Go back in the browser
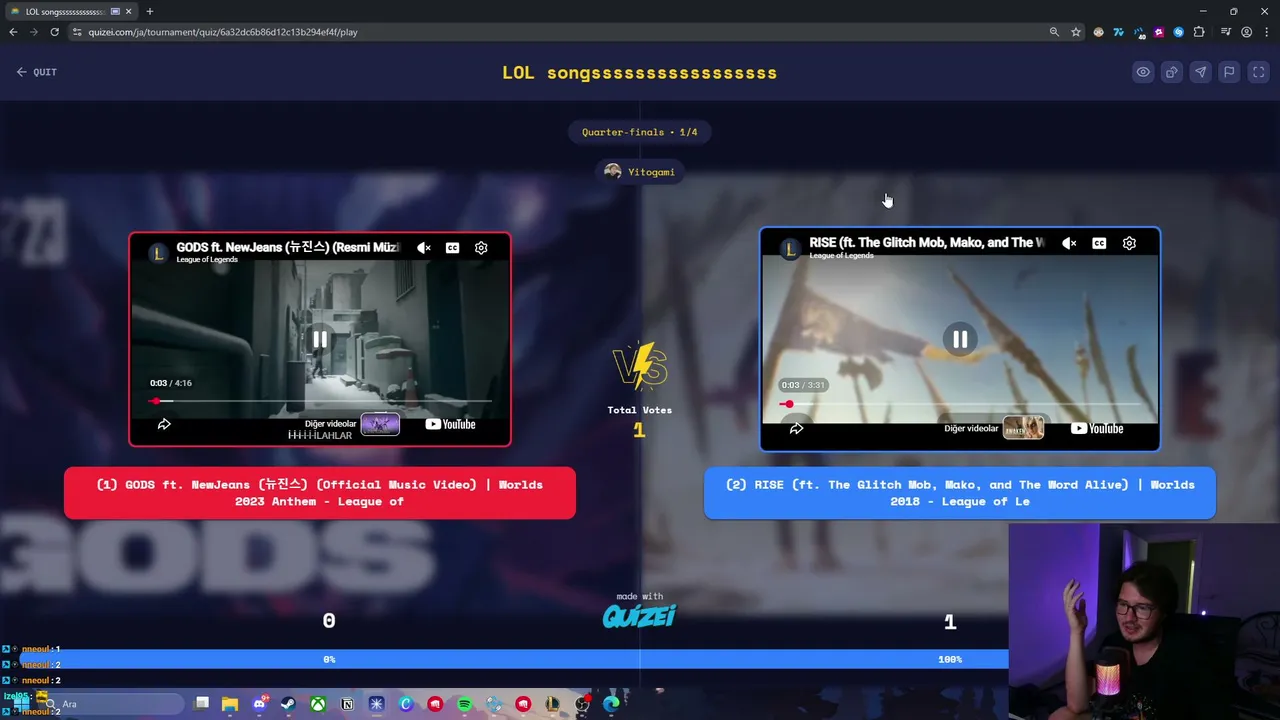Image resolution: width=1280 pixels, height=720 pixels. pyautogui.click(x=13, y=32)
